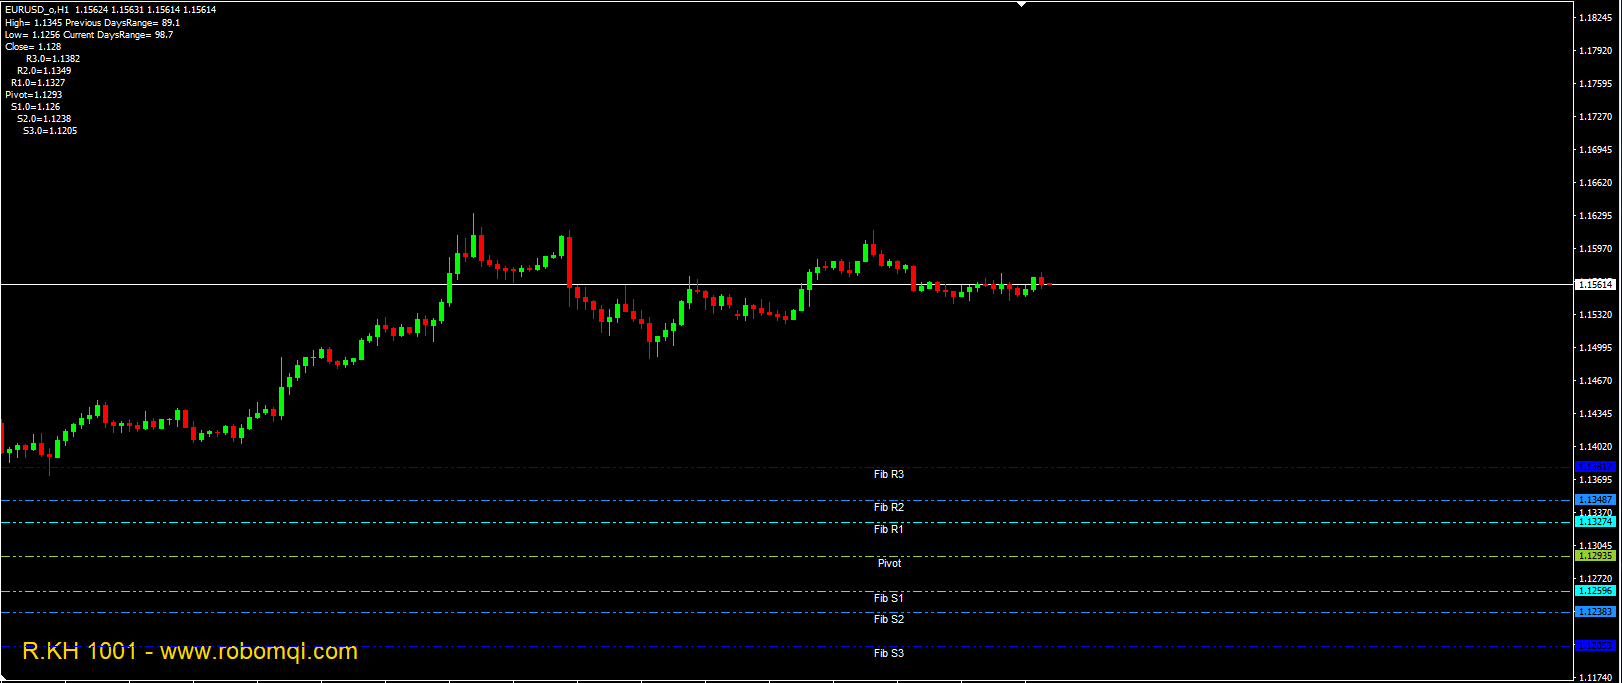
Task: Click 1.16295 on the price scale
Action: (x=1595, y=216)
